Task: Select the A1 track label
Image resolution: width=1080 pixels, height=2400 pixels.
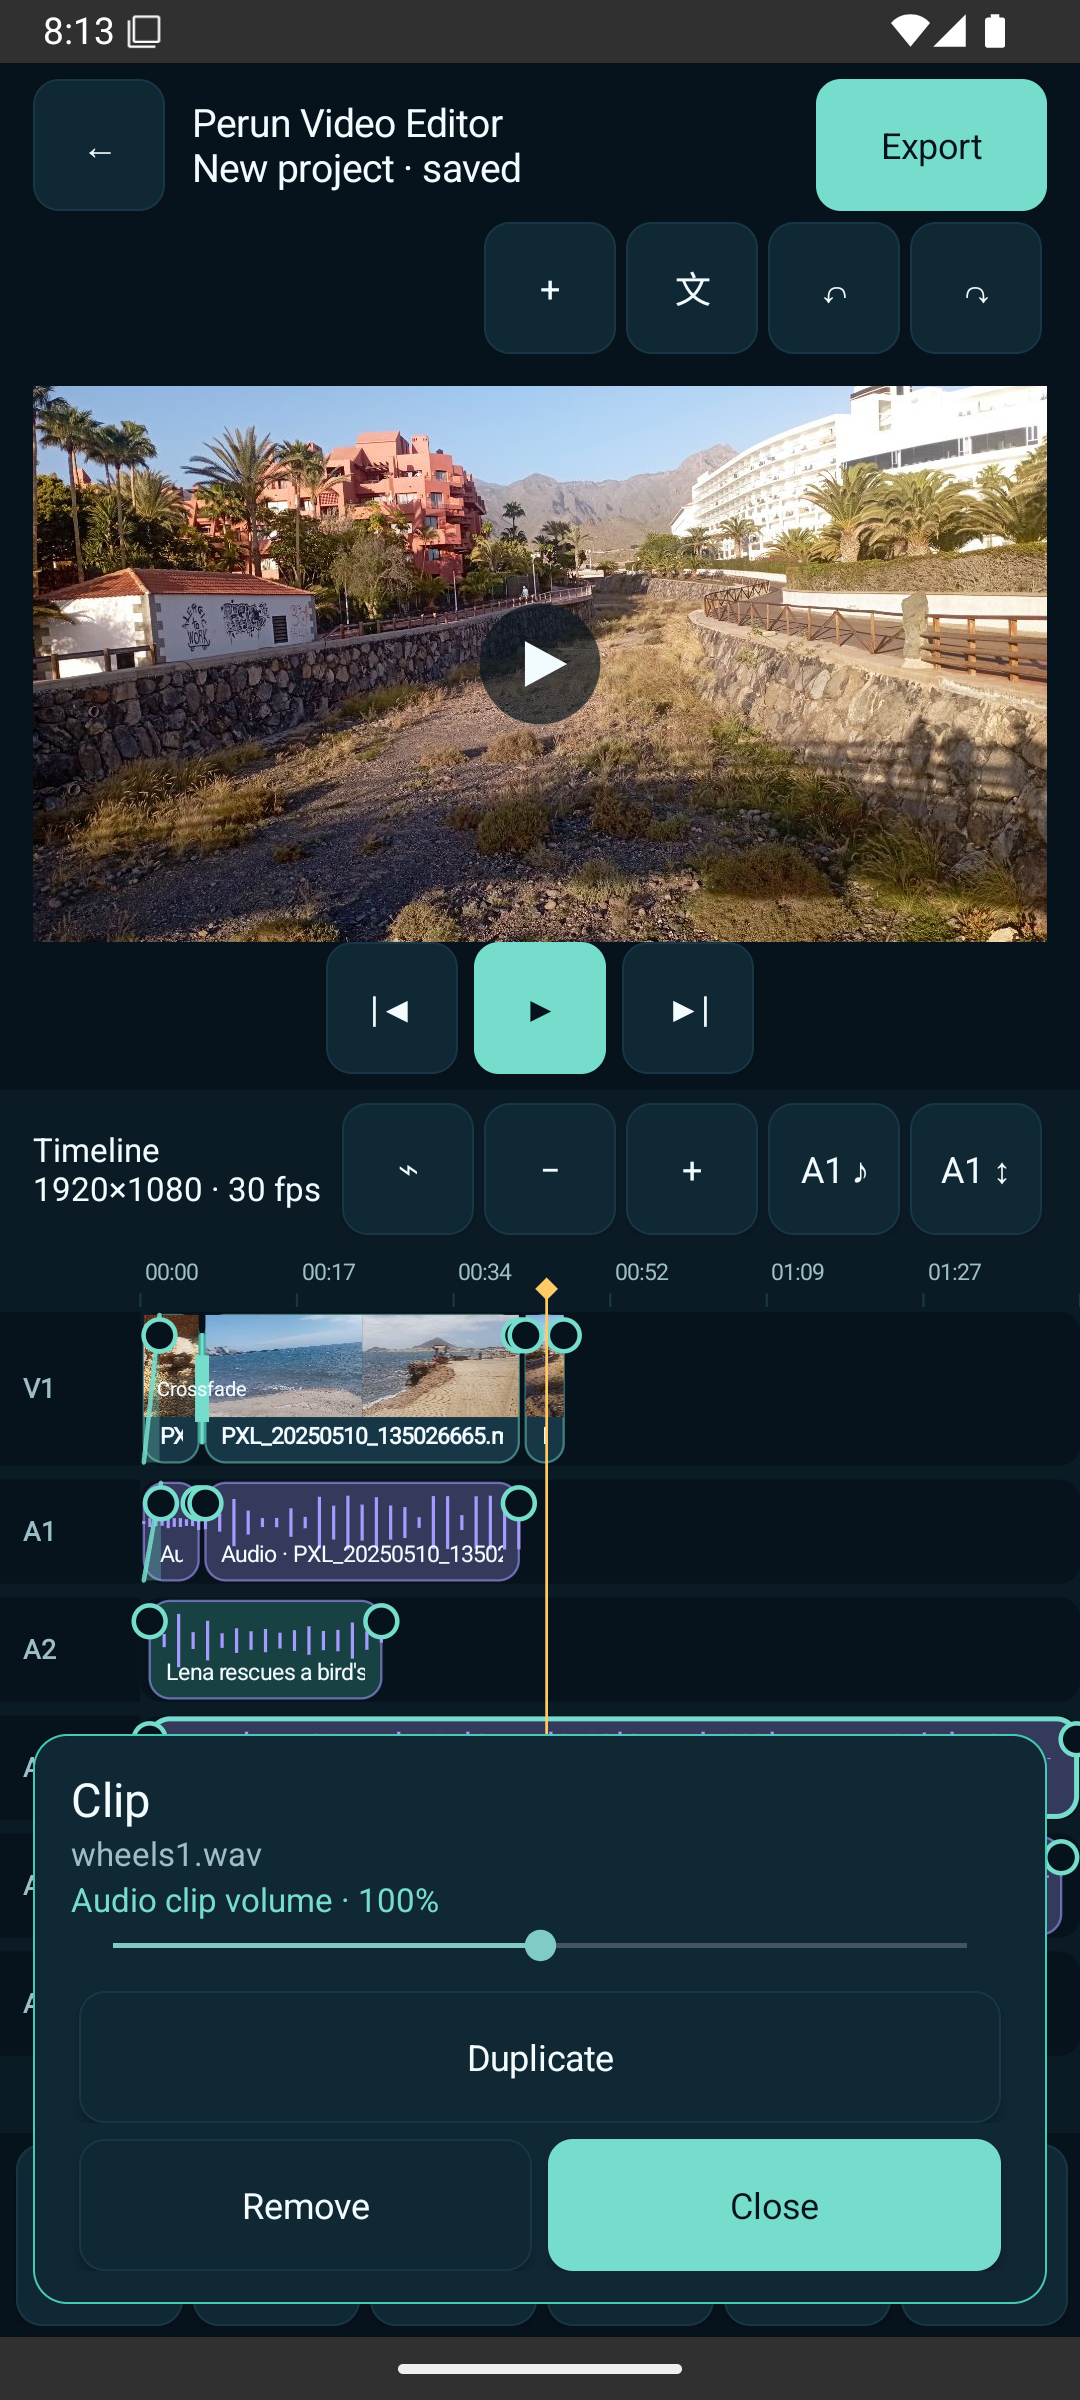Action: tap(39, 1531)
